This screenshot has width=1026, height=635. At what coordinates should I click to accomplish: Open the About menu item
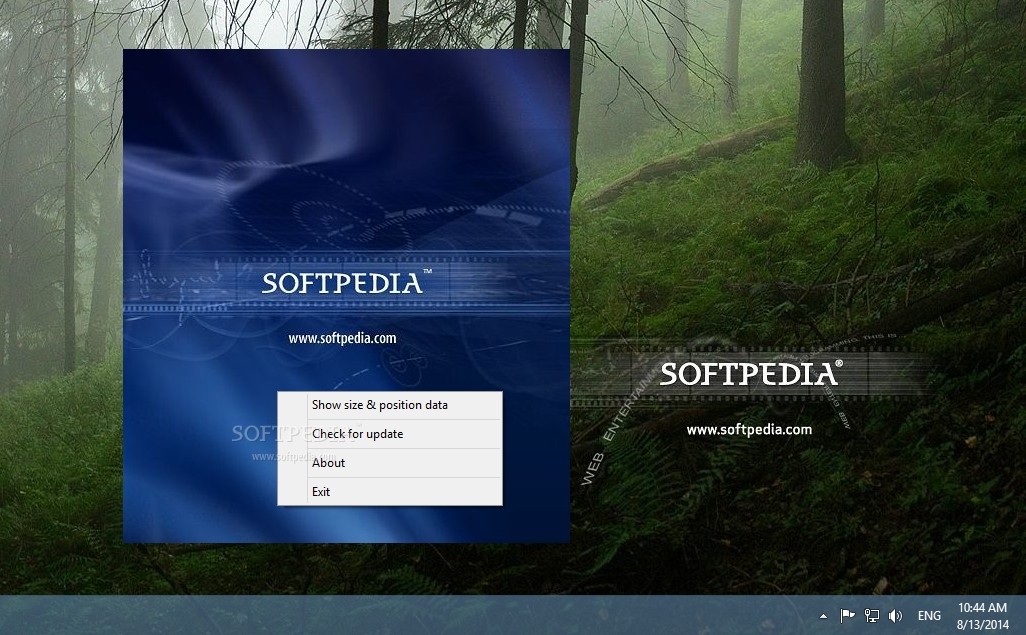pos(390,463)
